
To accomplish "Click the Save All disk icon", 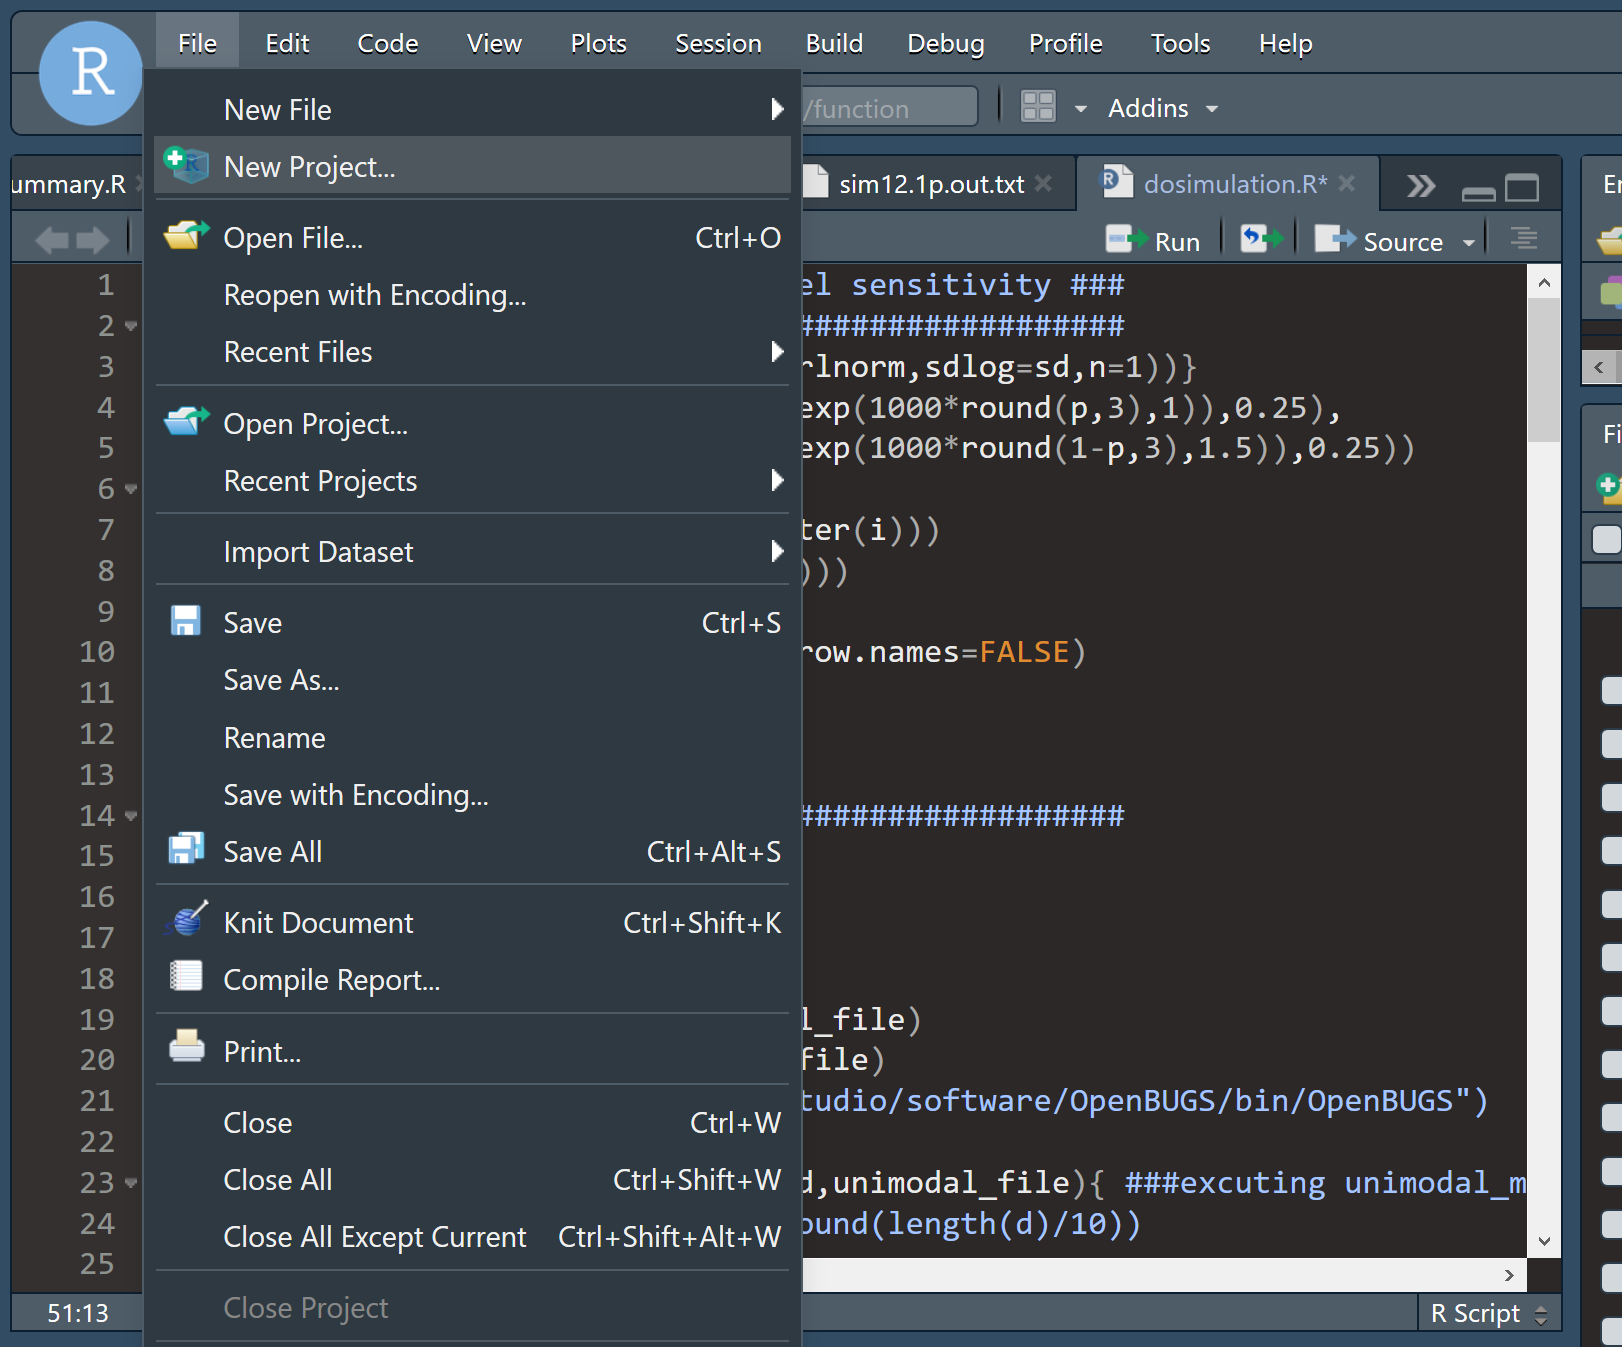I will [186, 850].
